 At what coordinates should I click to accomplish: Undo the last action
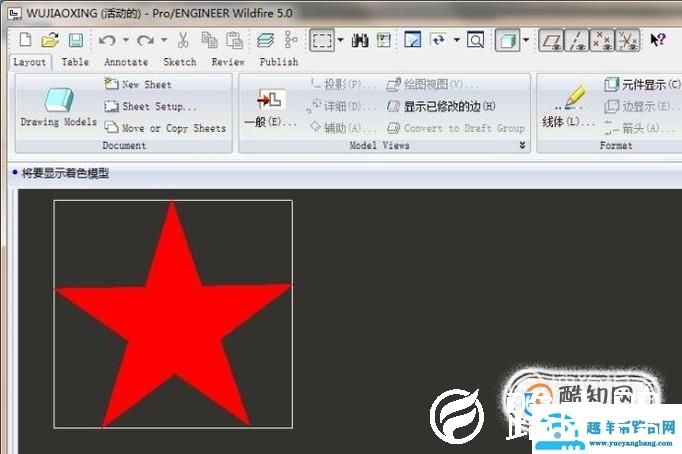tap(107, 40)
